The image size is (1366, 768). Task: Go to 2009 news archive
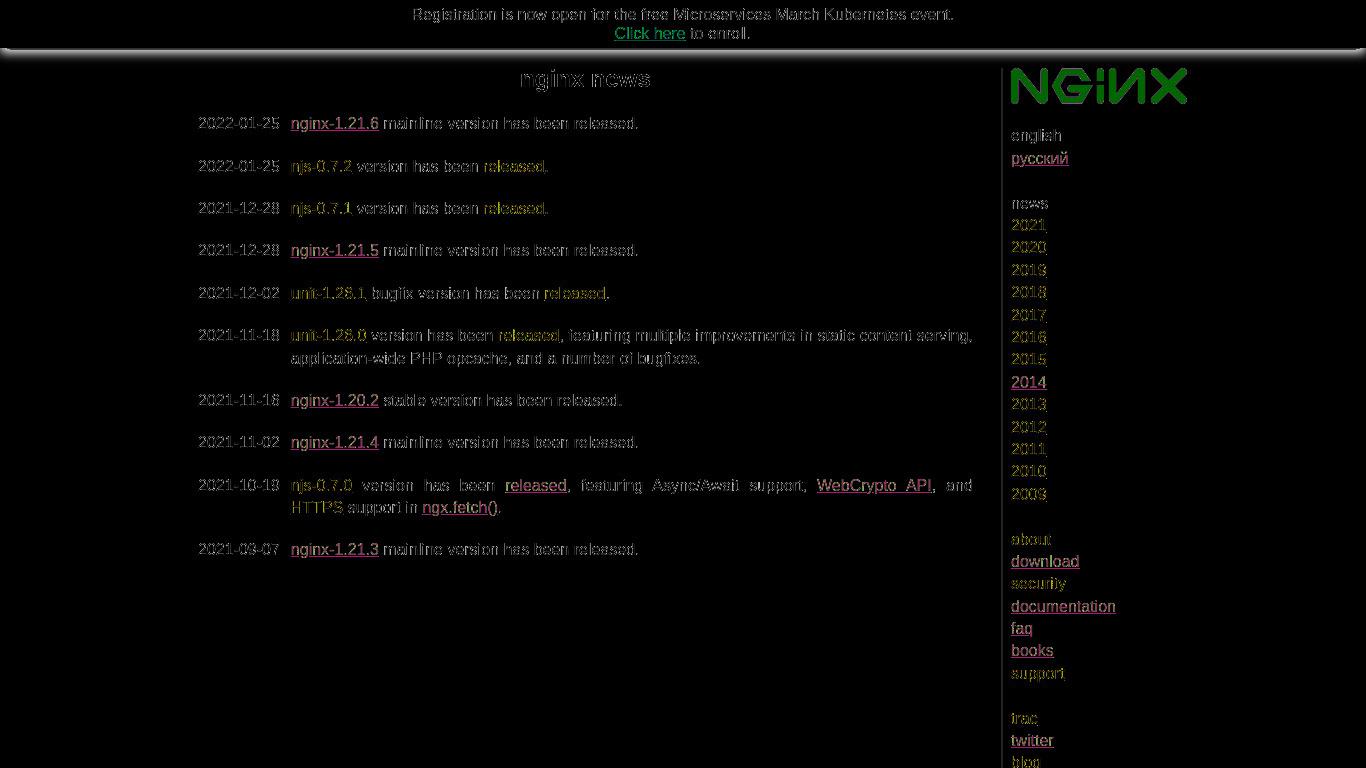[x=1028, y=495]
